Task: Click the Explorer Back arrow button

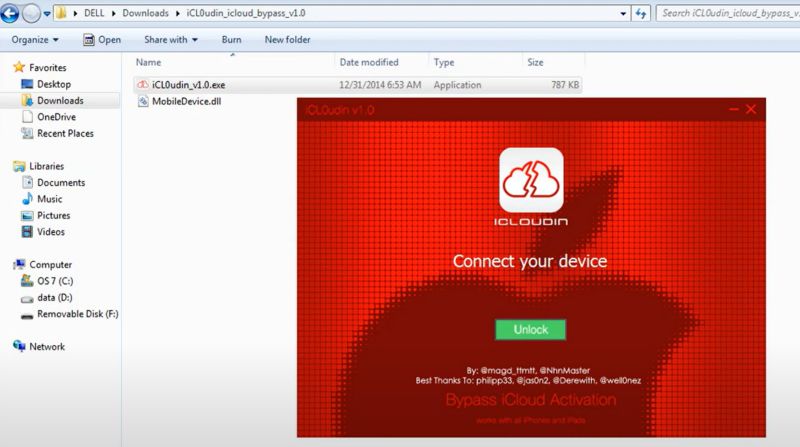Action: tap(11, 14)
